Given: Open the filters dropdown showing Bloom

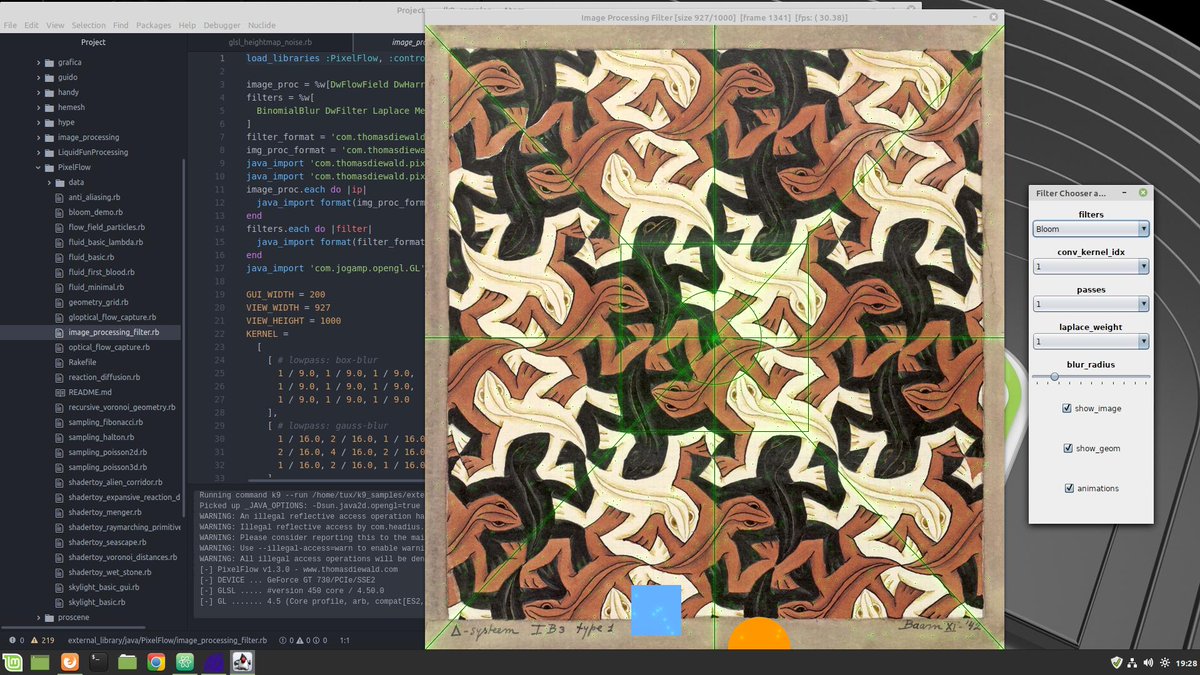Looking at the screenshot, I should pos(1091,228).
